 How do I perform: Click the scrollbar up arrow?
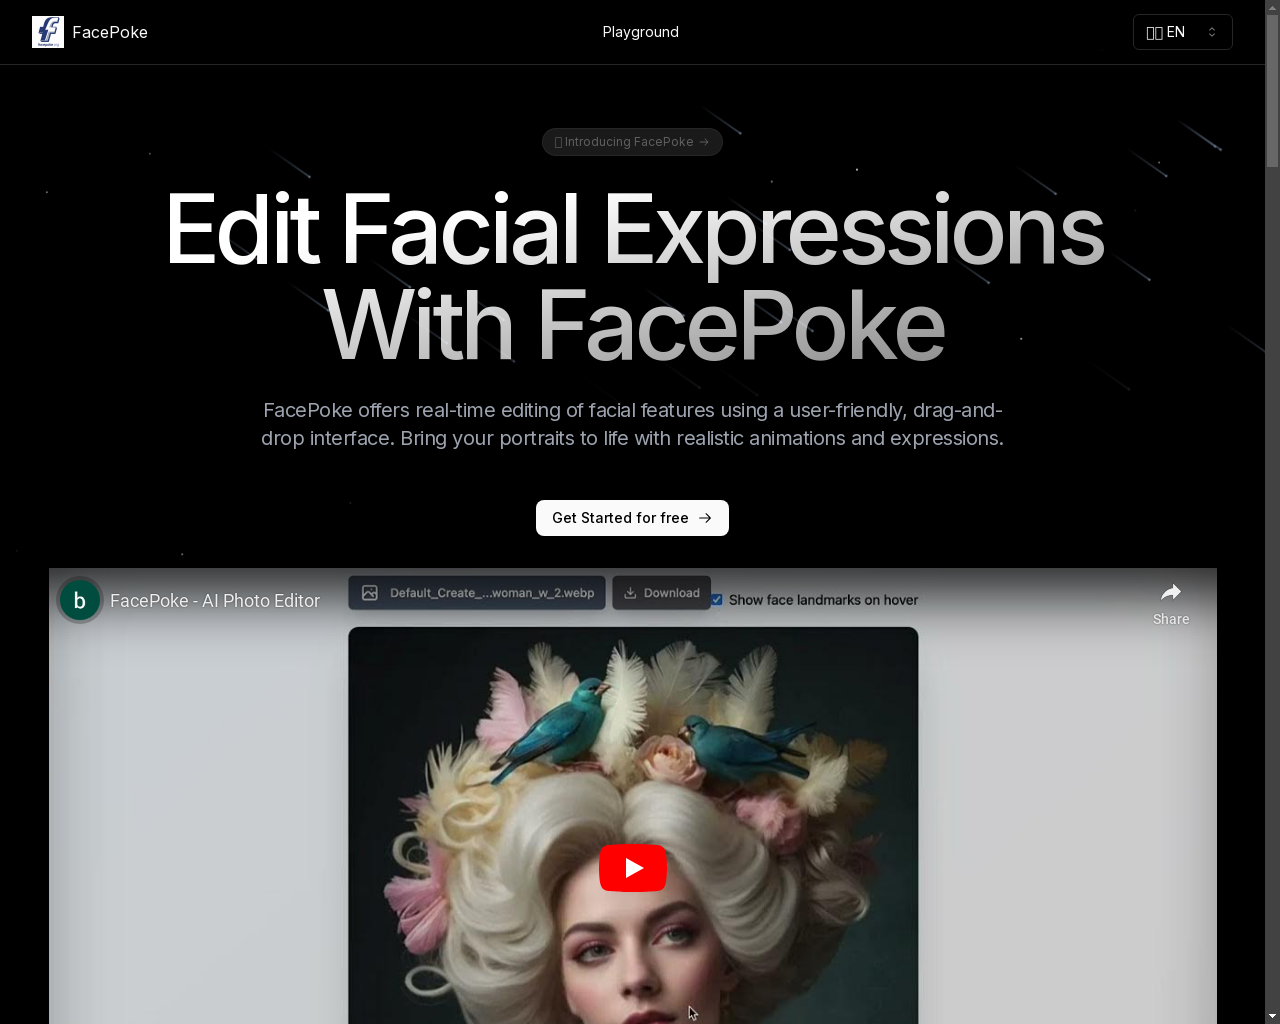[1272, 8]
